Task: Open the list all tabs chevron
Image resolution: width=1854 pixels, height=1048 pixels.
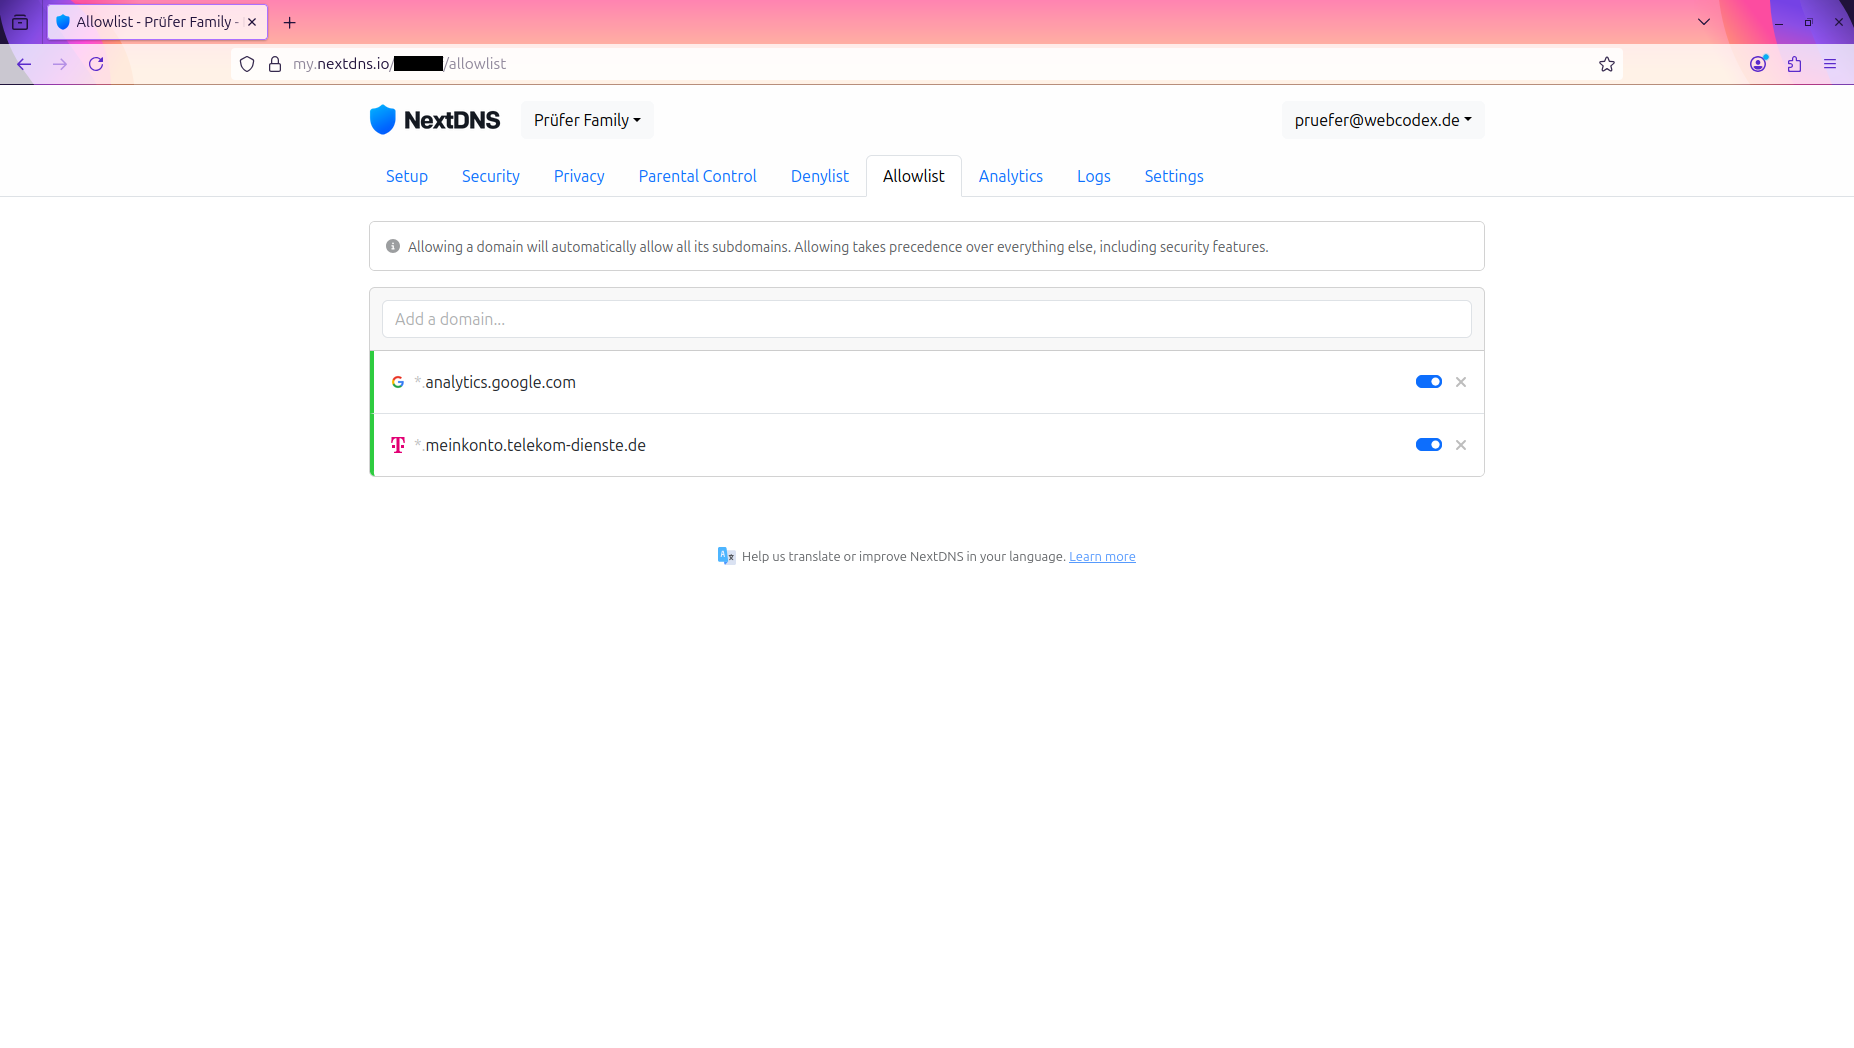Action: click(x=1703, y=21)
